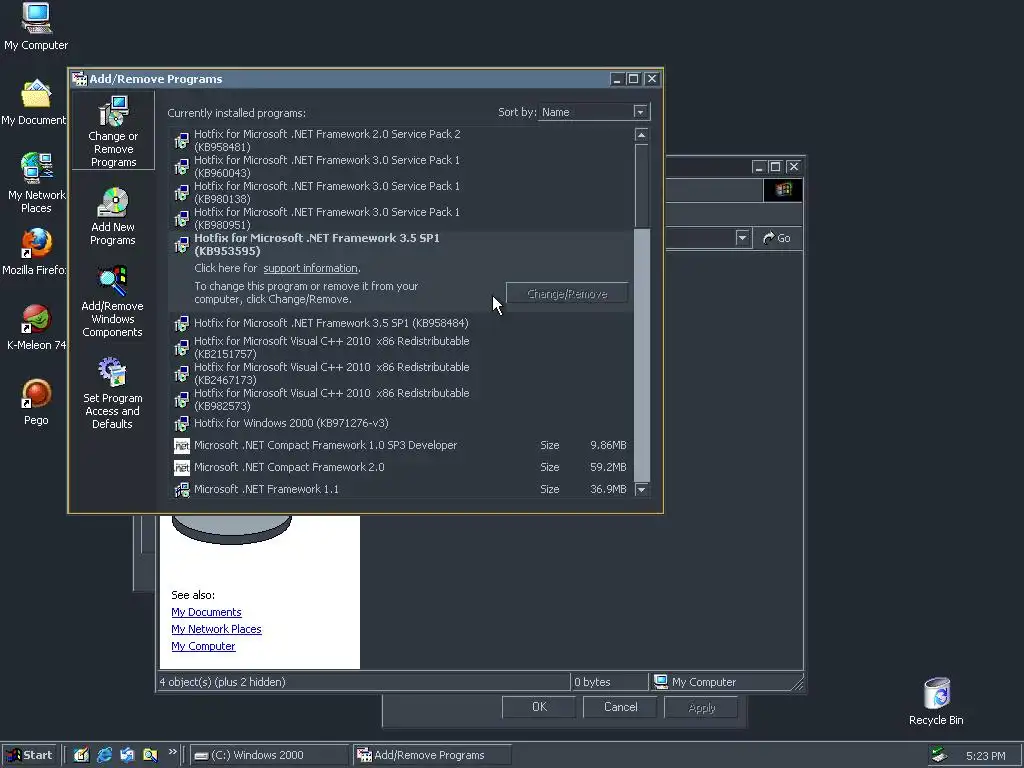1024x768 pixels.
Task: Click OK in background dialog
Action: tap(539, 707)
